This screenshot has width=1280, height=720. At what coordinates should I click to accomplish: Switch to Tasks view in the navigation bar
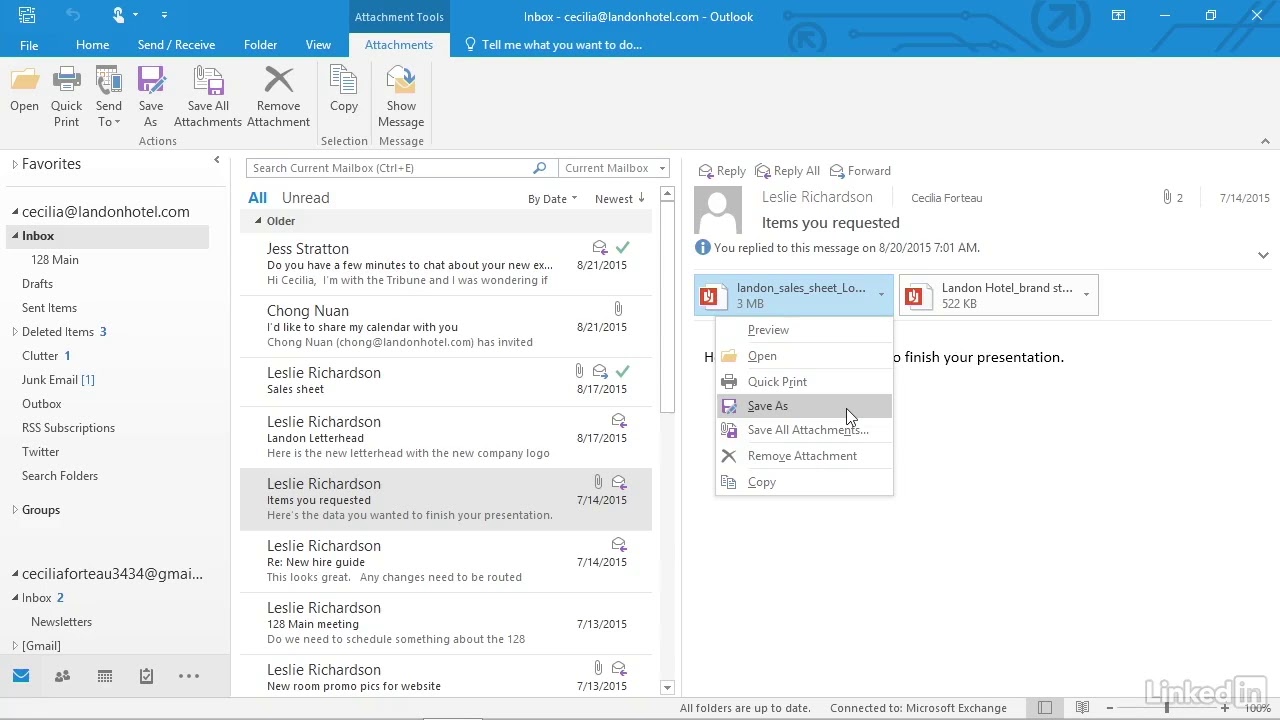click(x=146, y=676)
